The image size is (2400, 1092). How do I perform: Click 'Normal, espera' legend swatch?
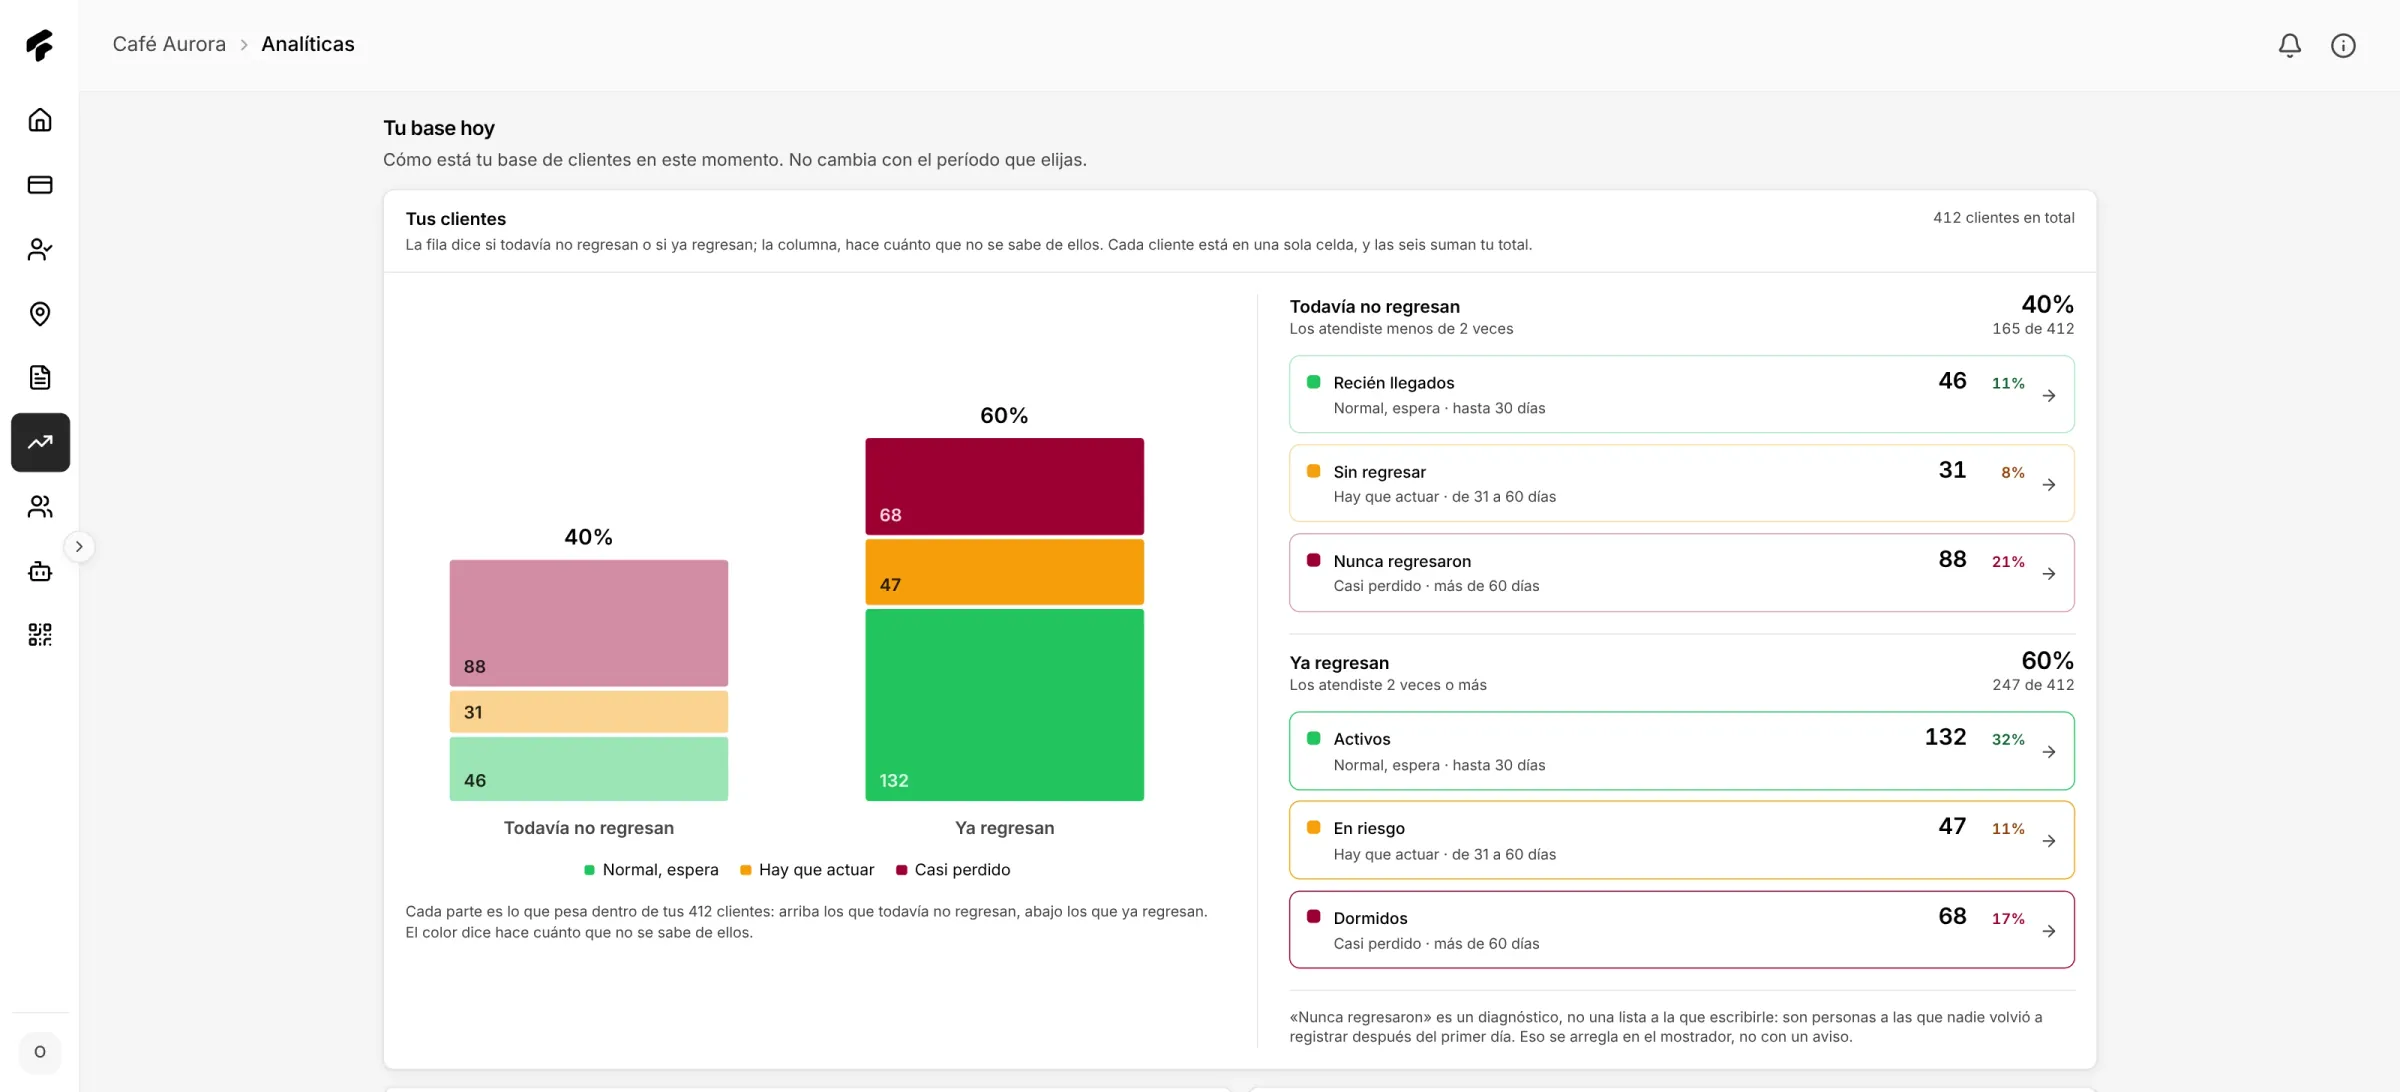click(589, 870)
